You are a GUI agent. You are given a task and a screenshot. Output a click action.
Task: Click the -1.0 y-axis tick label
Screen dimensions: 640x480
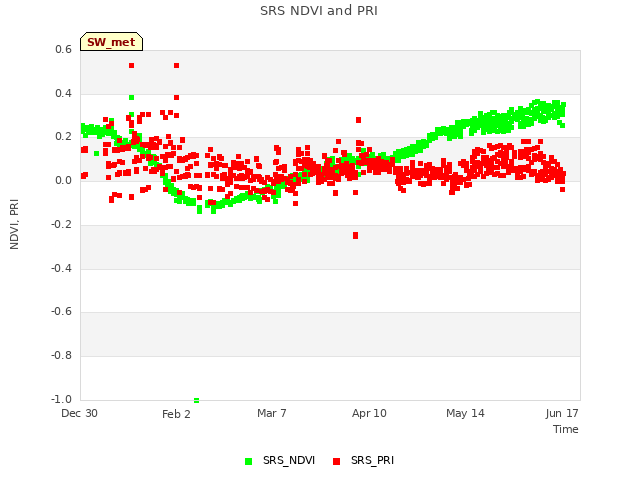pyautogui.click(x=61, y=399)
